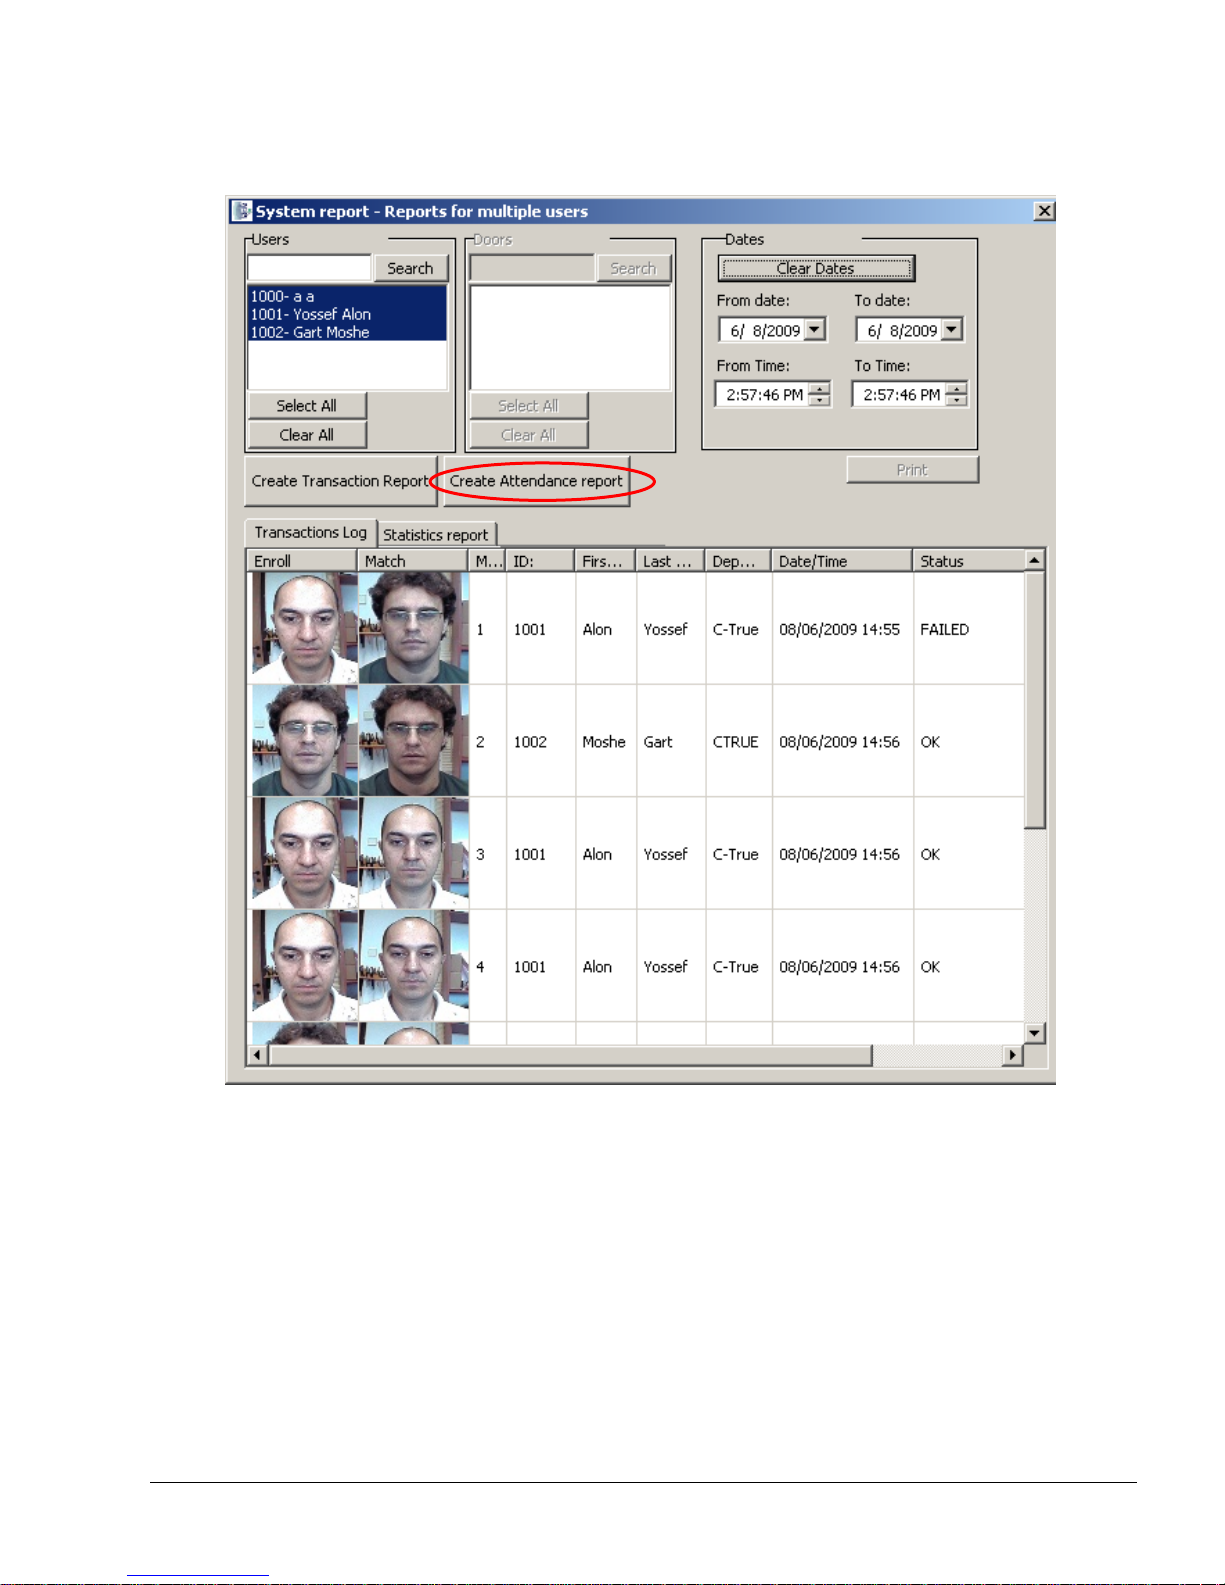Click the horizontal scrollbar thumb in log
Image resolution: width=1225 pixels, height=1585 pixels.
click(570, 1055)
